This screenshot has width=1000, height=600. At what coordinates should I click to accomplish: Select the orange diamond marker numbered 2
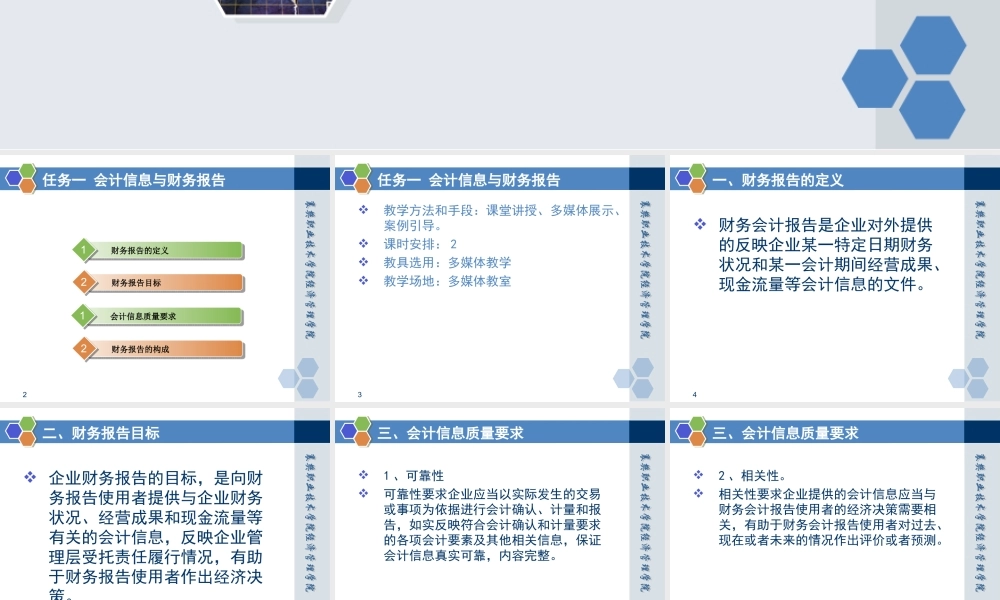point(85,282)
